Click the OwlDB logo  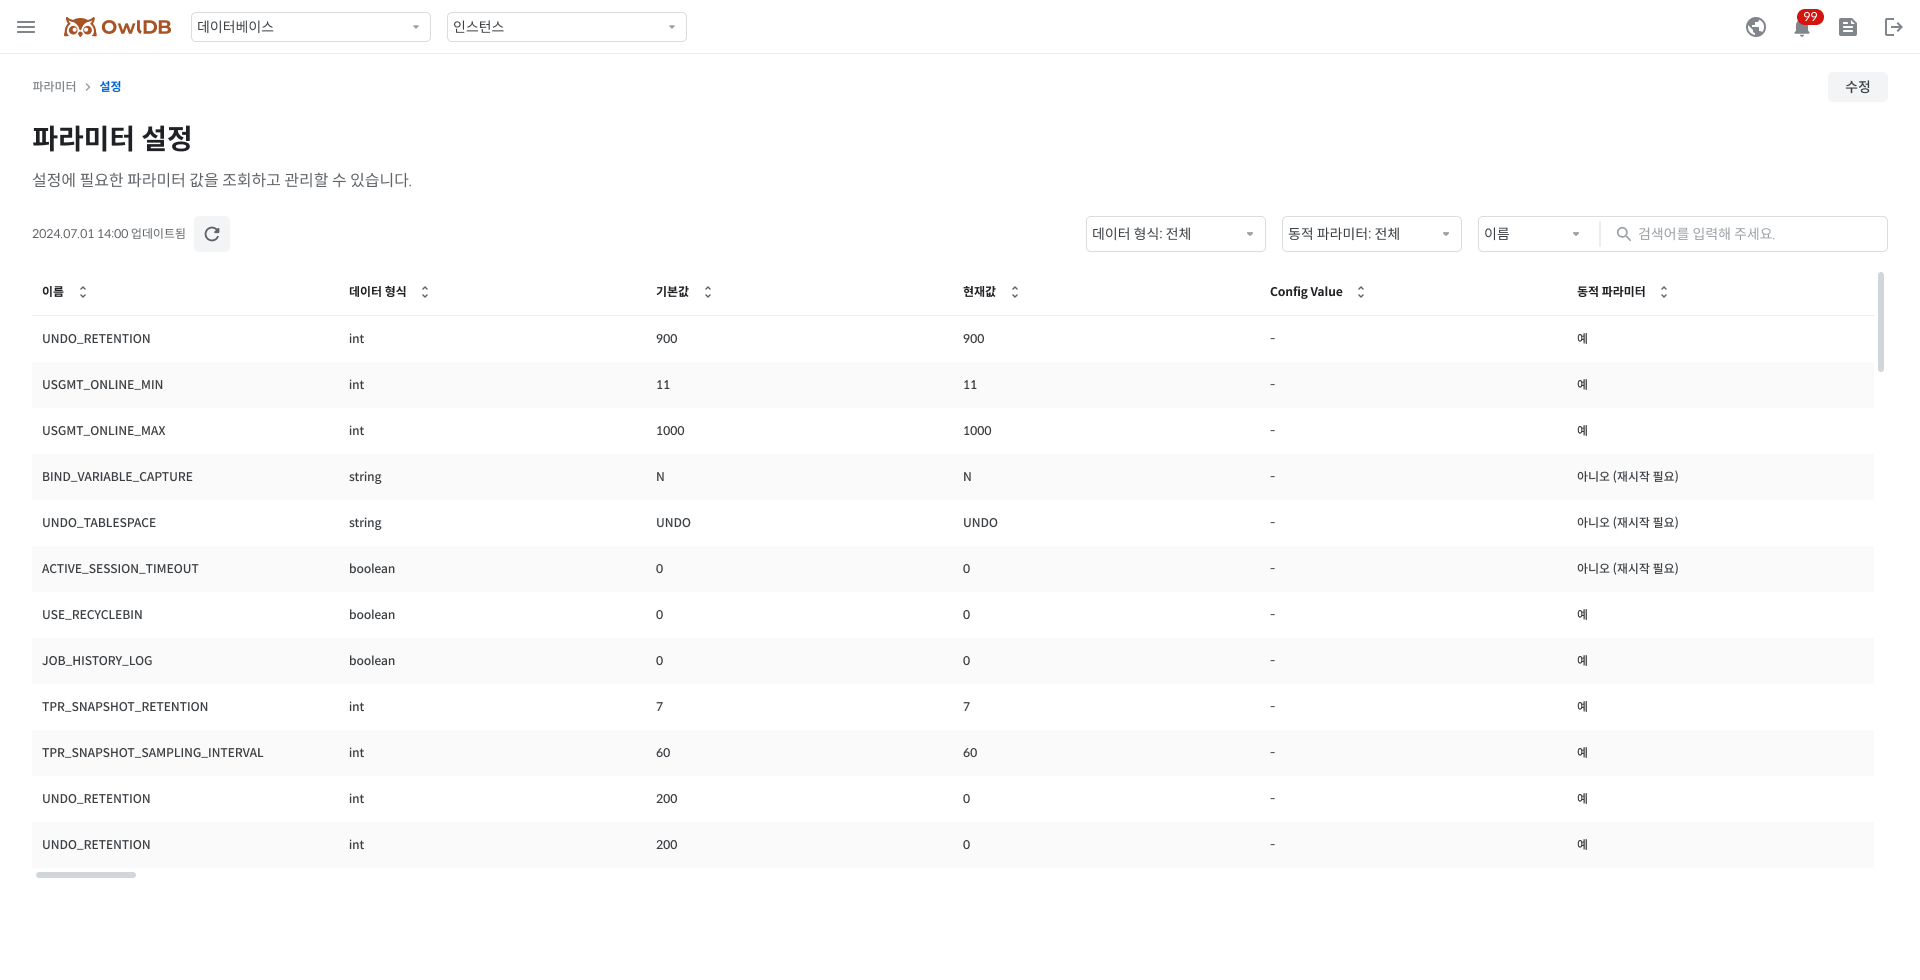[118, 27]
